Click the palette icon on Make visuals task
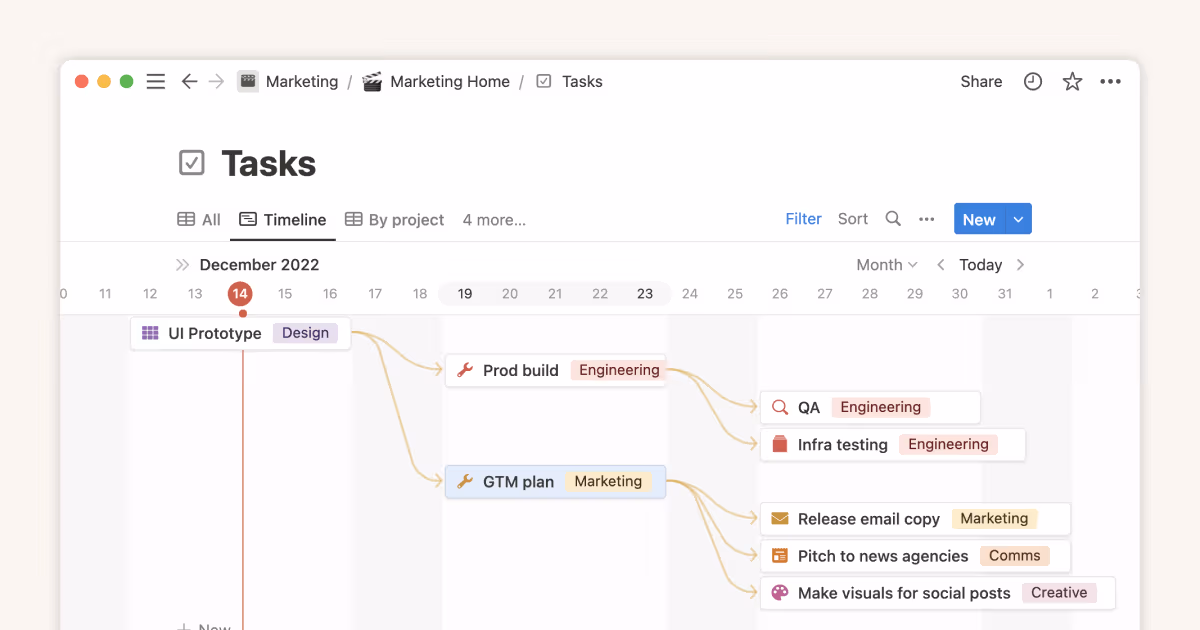This screenshot has height=630, width=1200. [x=779, y=592]
